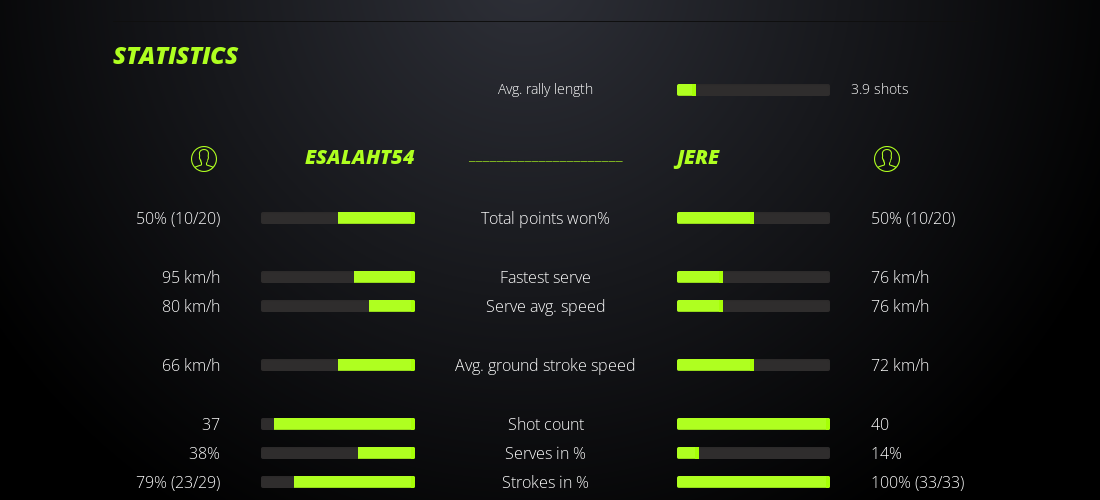
Task: Click ESALAHT54's 95 km/h fastest serve value
Action: click(x=191, y=277)
